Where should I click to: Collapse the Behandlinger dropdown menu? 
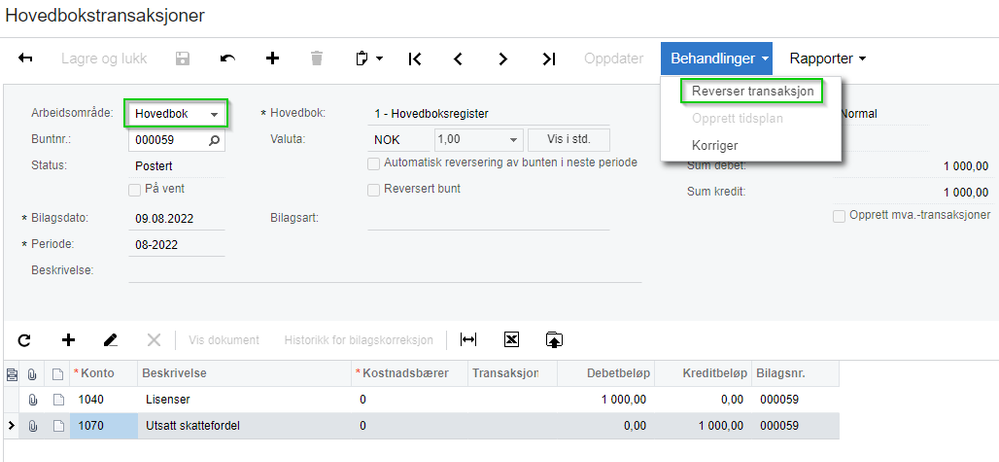coord(717,59)
